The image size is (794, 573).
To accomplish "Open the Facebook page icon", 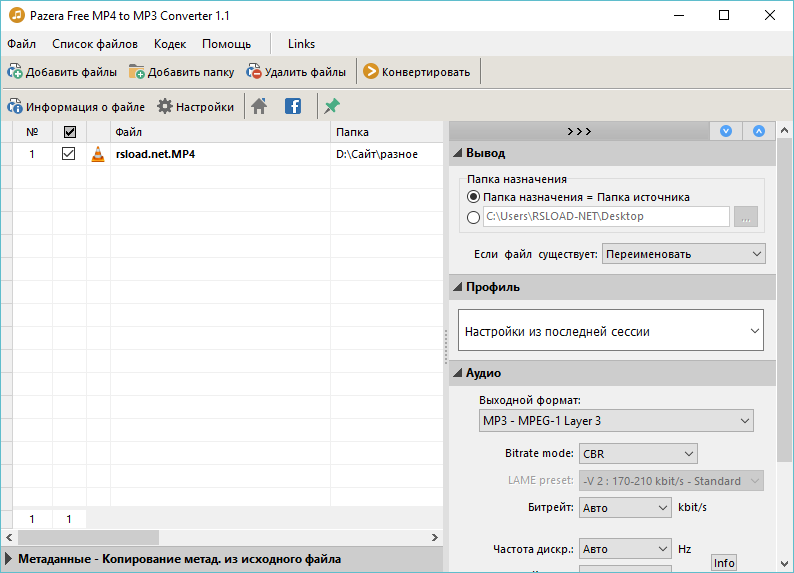I will pos(293,106).
